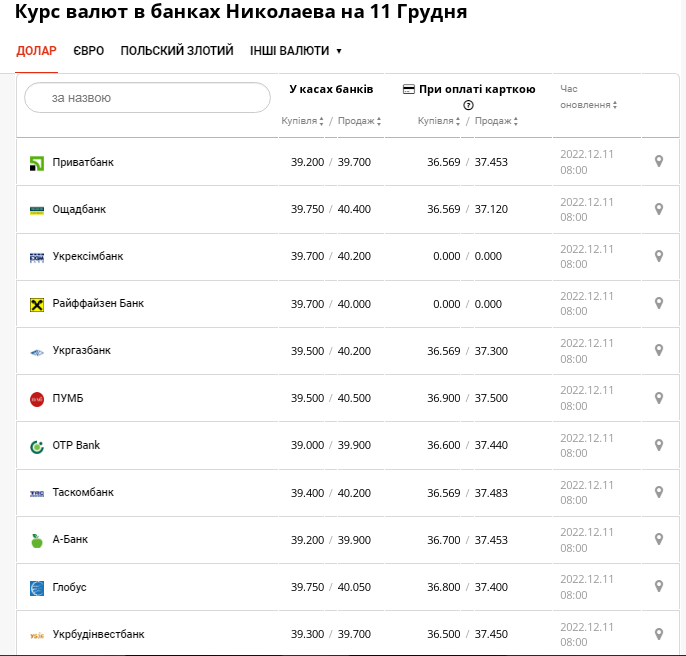Viewport: 686px width, 656px height.
Task: Open map pin for А-Банк
Action: pyautogui.click(x=659, y=539)
